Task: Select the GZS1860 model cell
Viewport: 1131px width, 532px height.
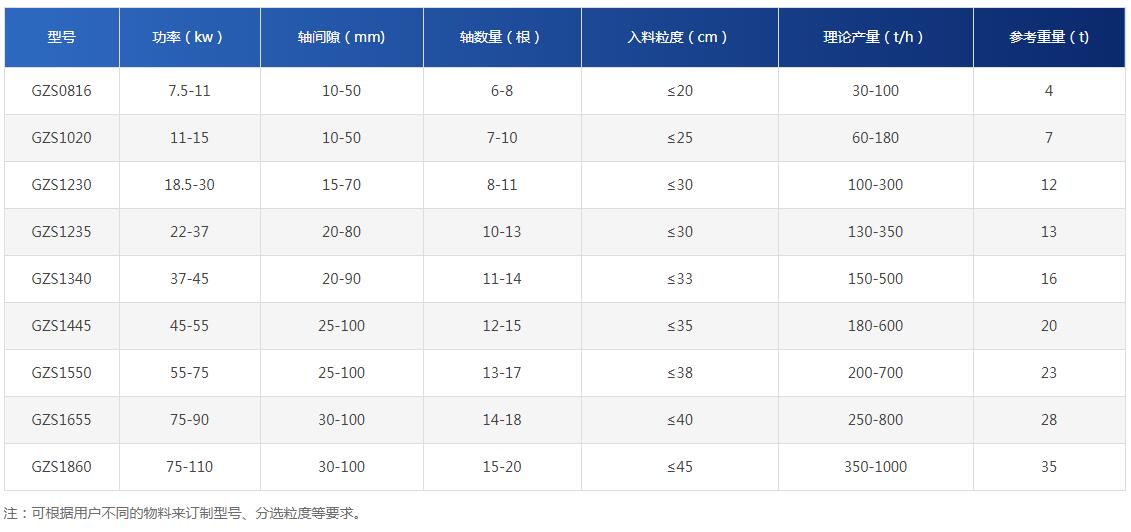Action: point(61,466)
